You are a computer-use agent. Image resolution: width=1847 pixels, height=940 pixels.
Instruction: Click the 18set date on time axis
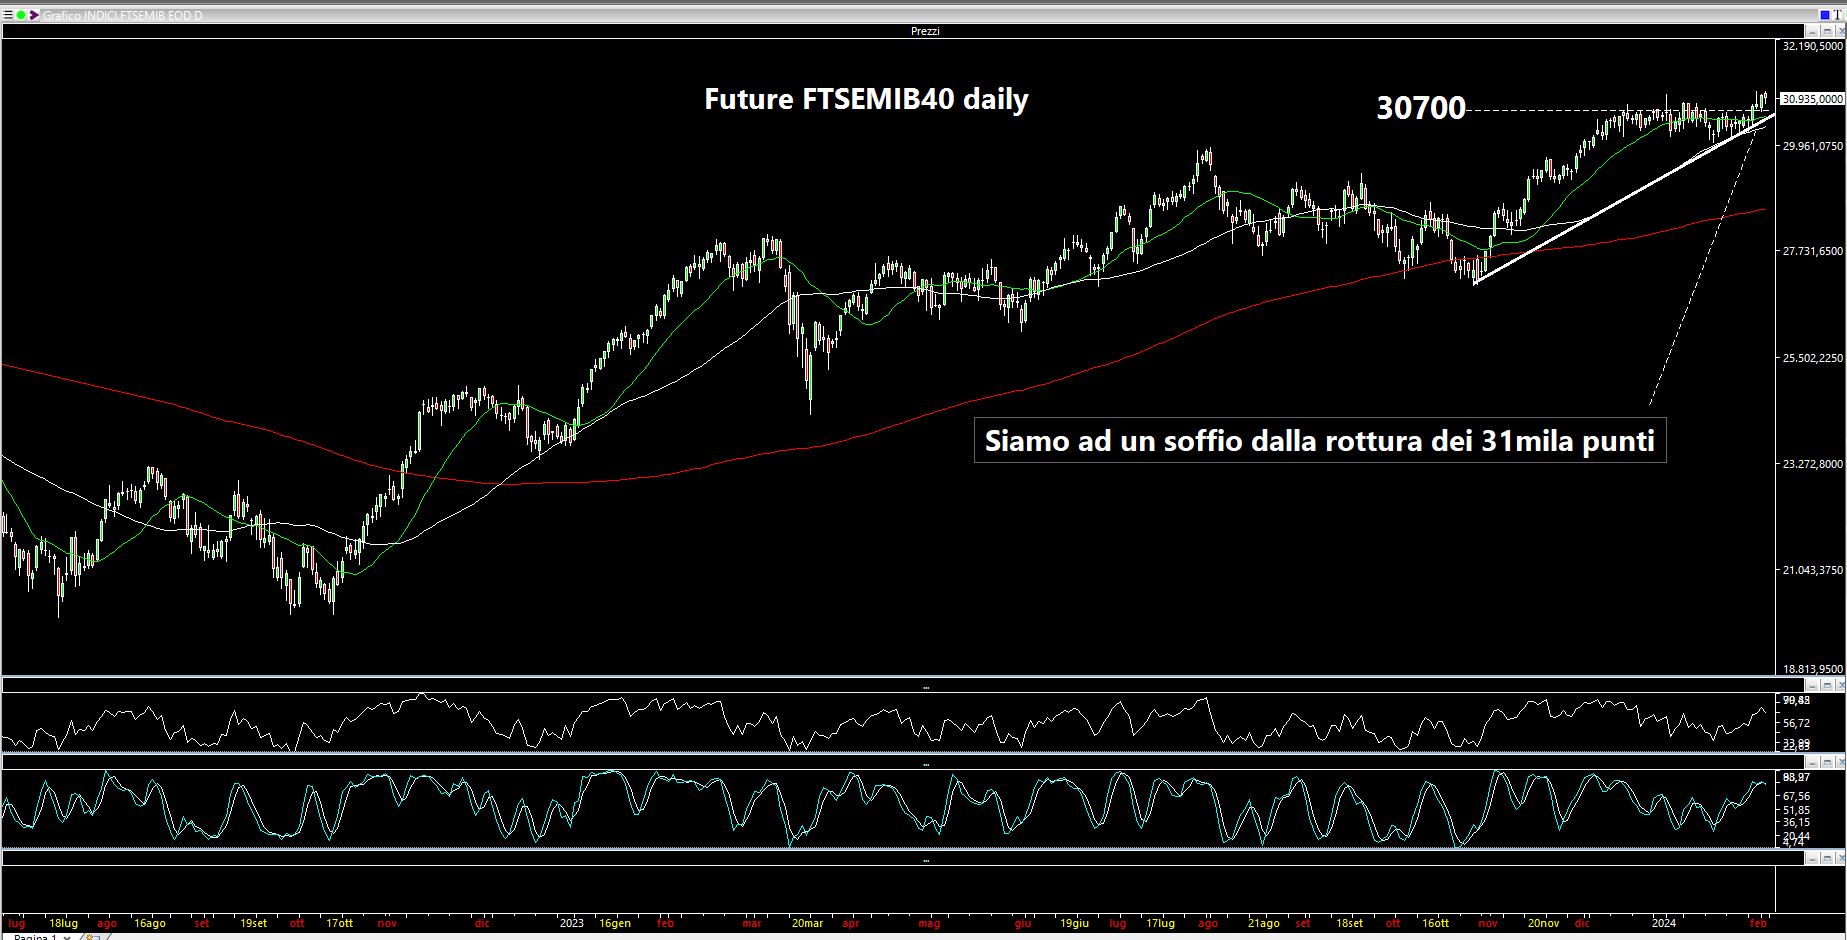coord(1349,923)
